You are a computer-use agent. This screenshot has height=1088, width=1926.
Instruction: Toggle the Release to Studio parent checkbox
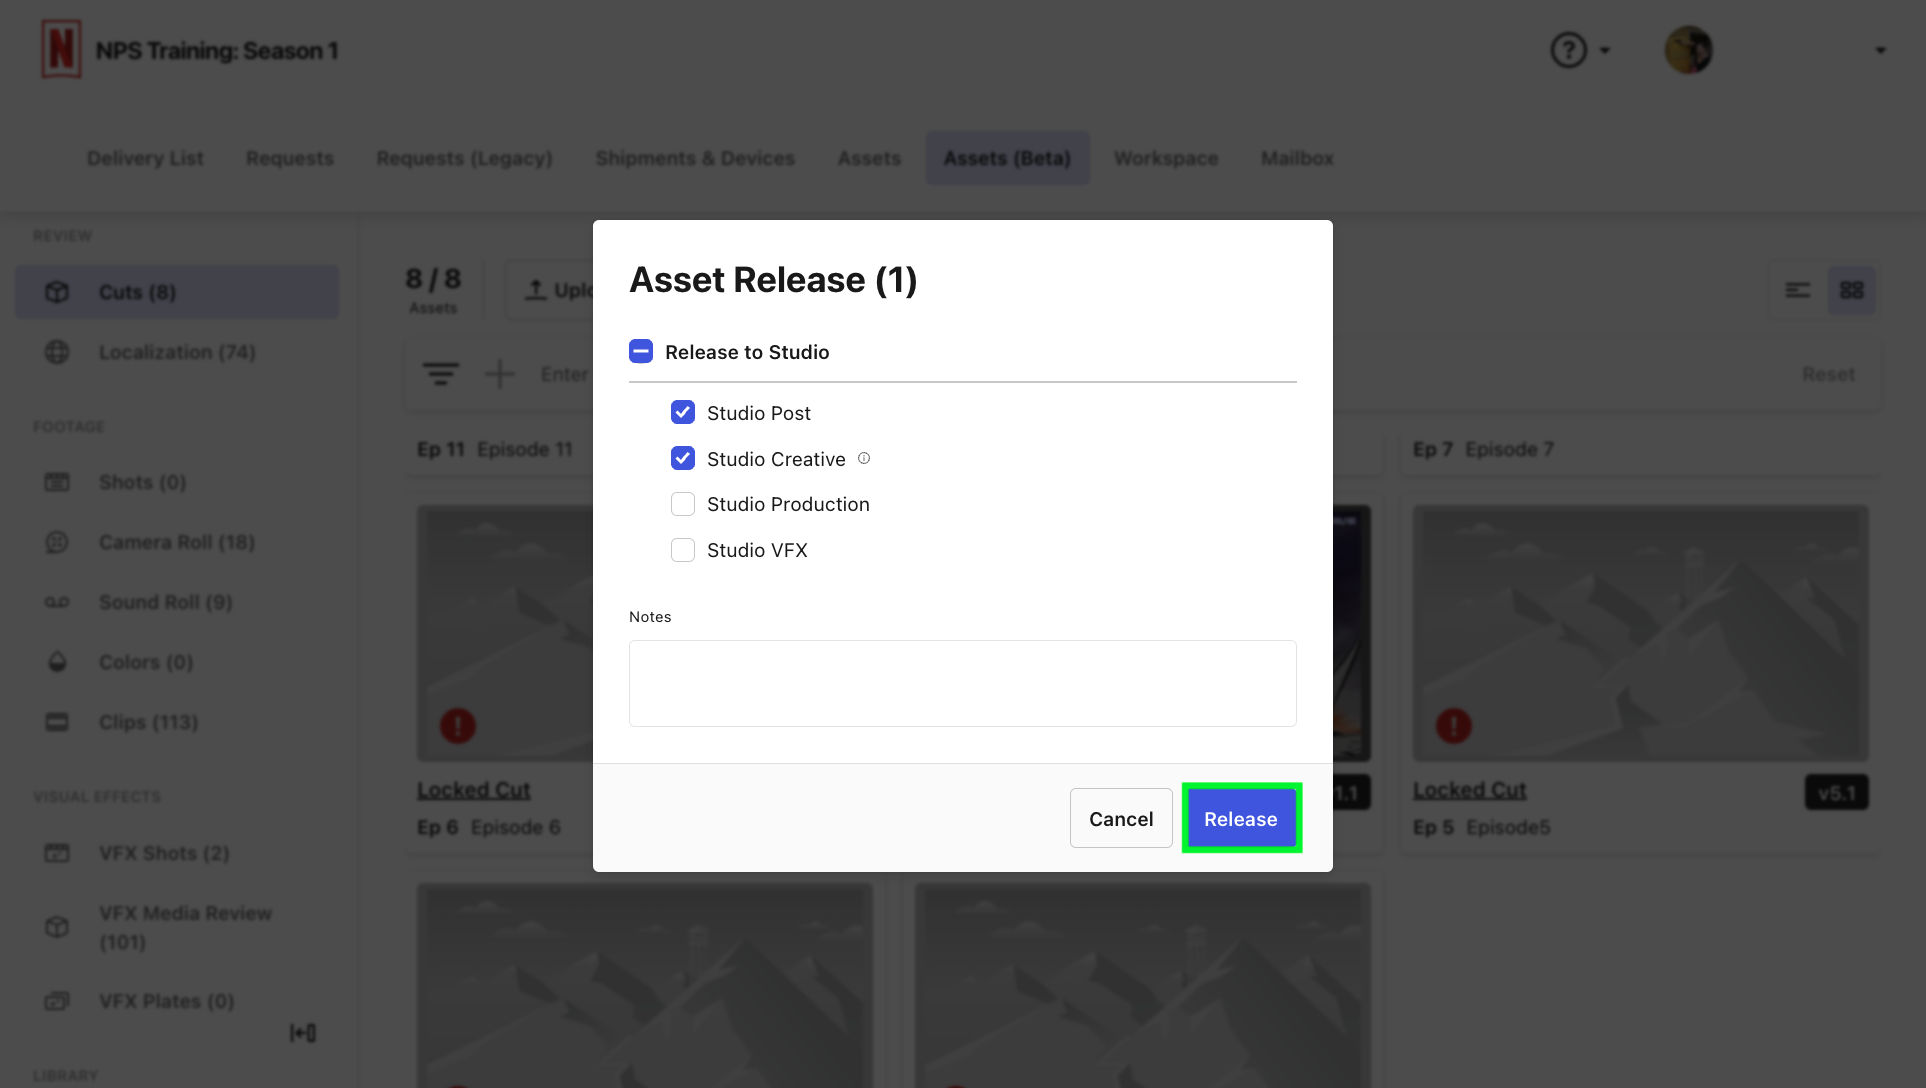point(641,351)
